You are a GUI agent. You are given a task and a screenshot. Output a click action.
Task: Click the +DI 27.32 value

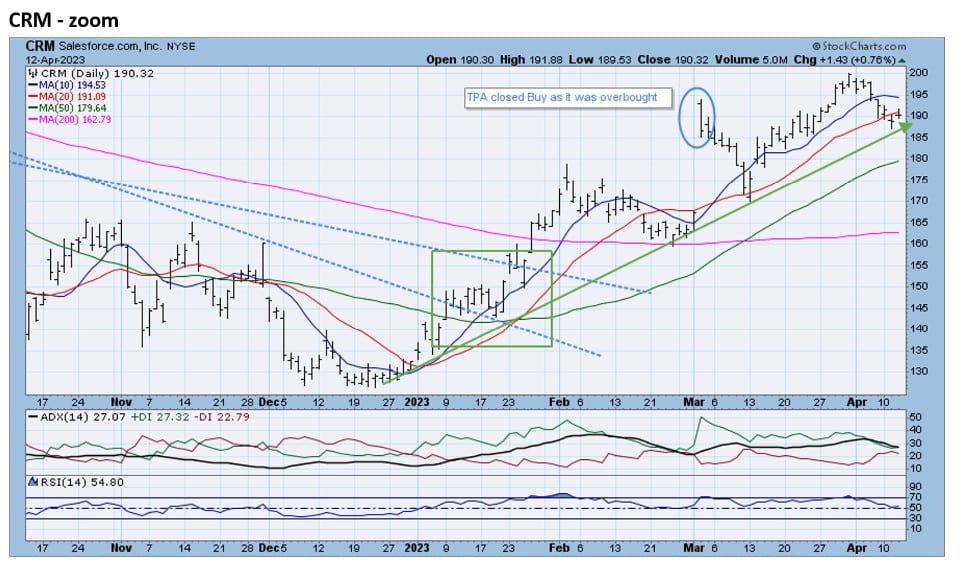pyautogui.click(x=160, y=416)
